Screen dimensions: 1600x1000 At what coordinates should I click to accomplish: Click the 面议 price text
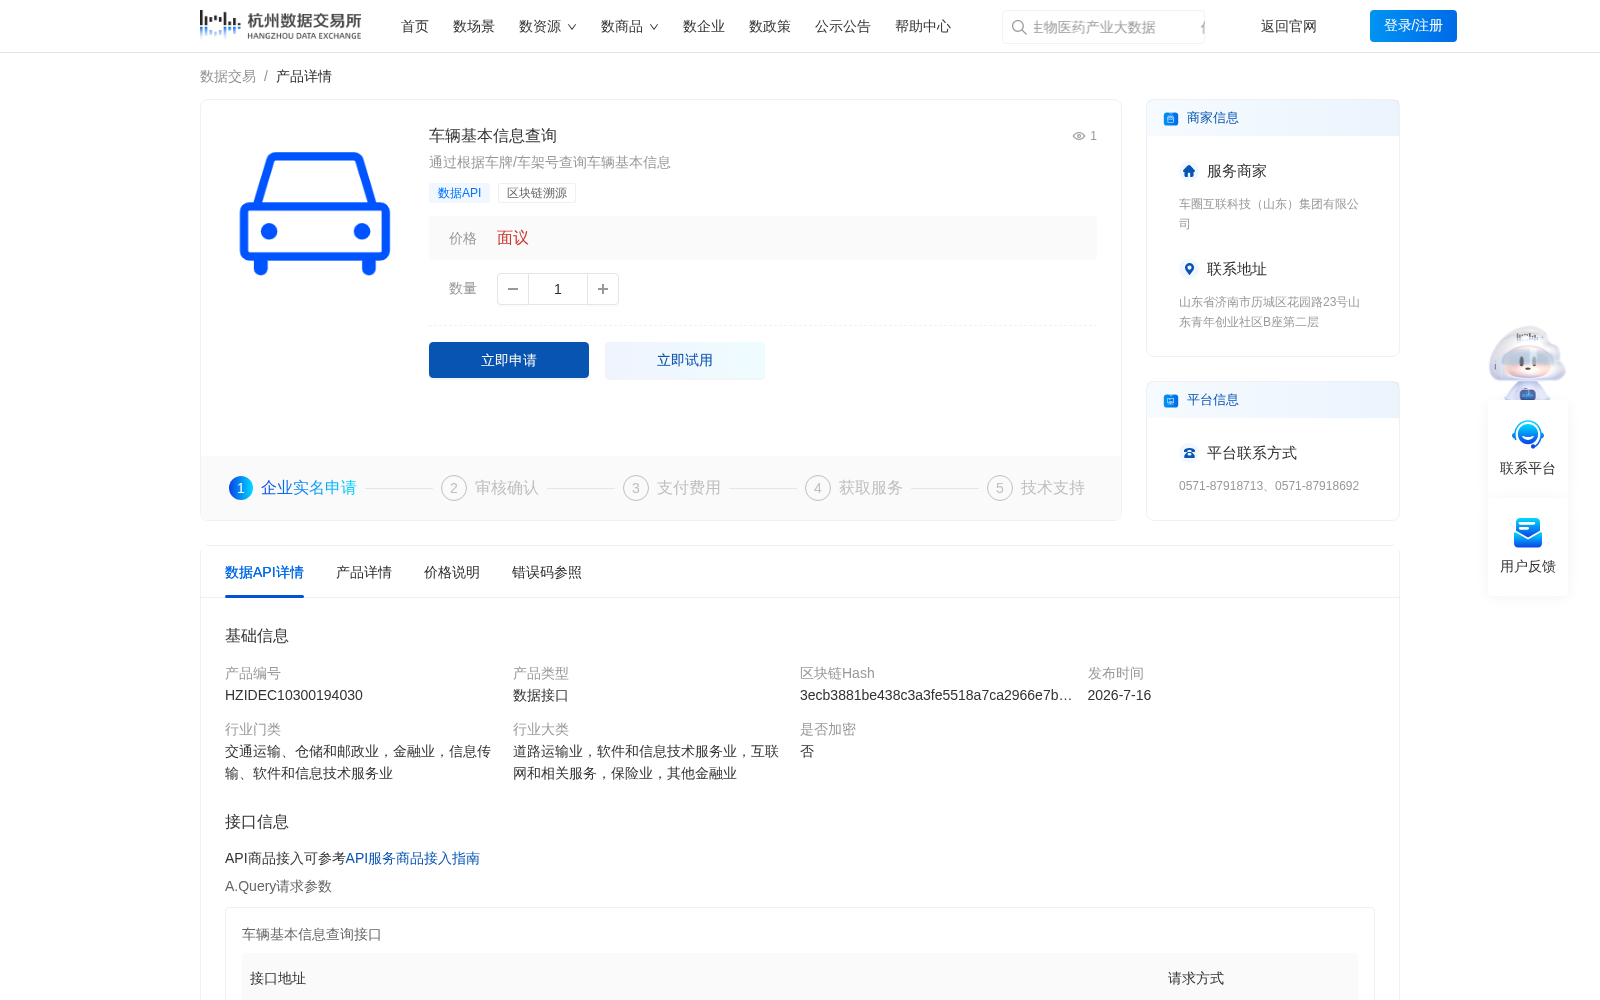click(513, 238)
